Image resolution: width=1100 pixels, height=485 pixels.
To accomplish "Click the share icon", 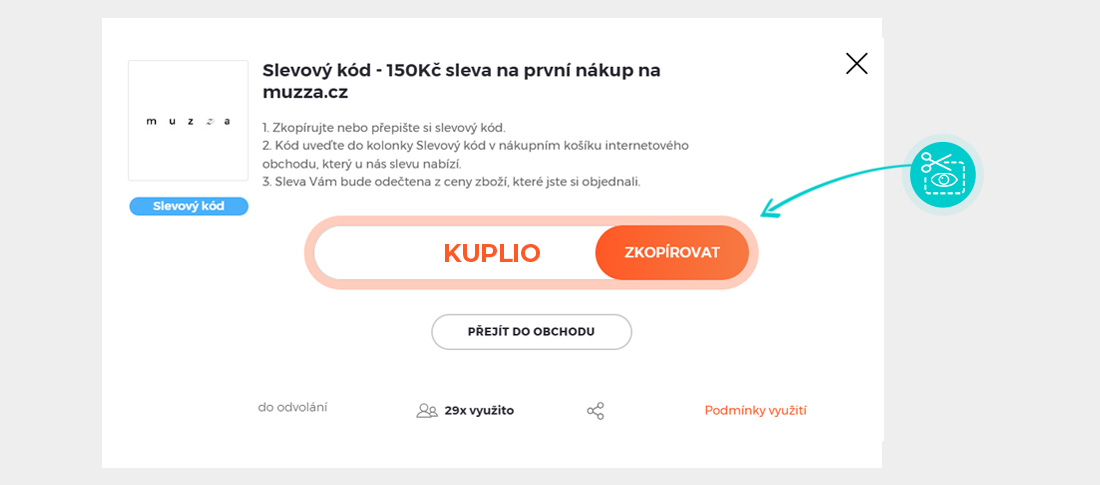I will (x=595, y=411).
